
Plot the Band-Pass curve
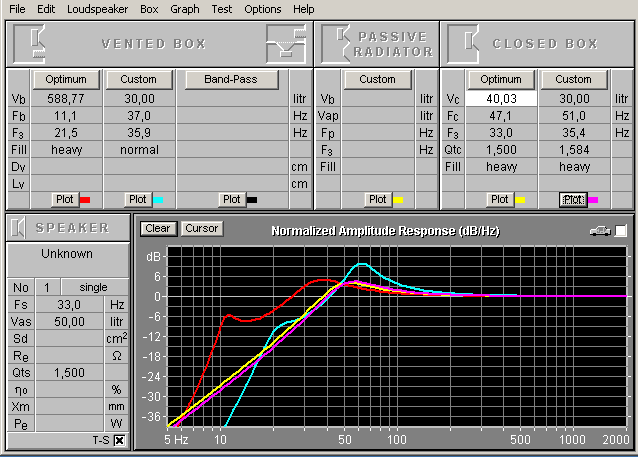click(x=232, y=199)
